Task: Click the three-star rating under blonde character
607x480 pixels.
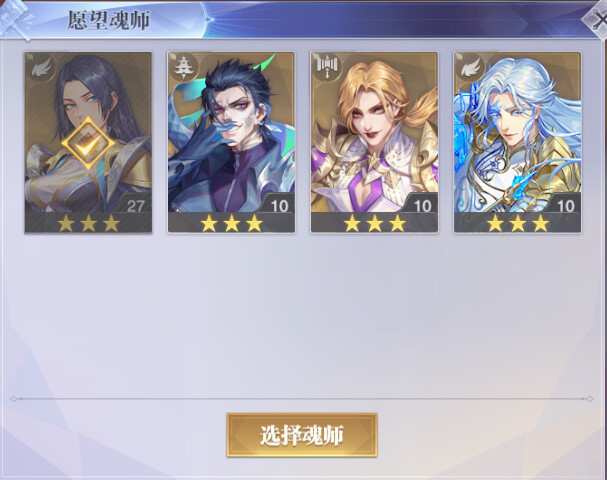Action: 374,223
